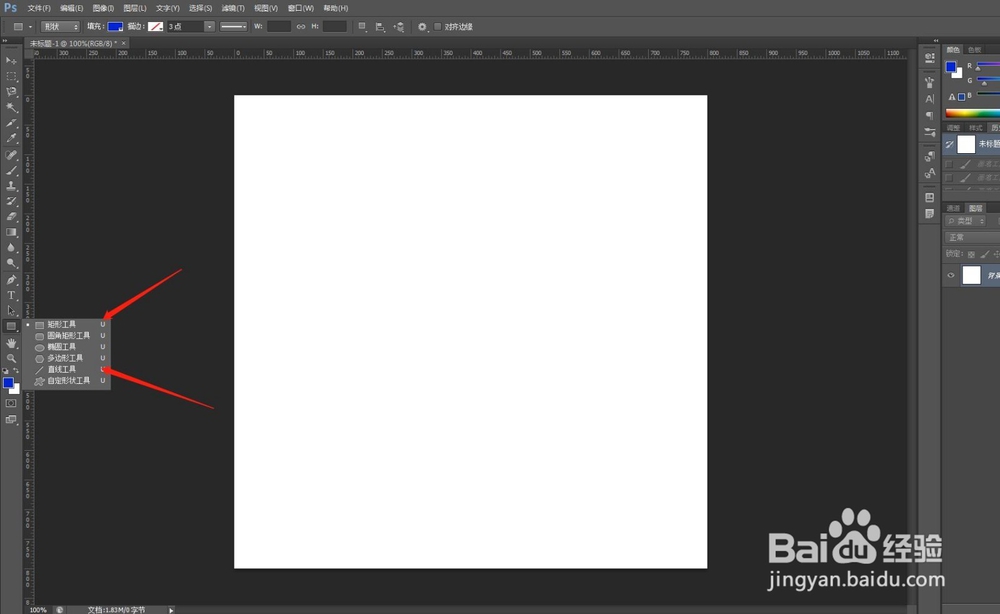The height and width of the screenshot is (614, 1000).
Task: Toggle lock transparent pixels
Action: point(971,254)
